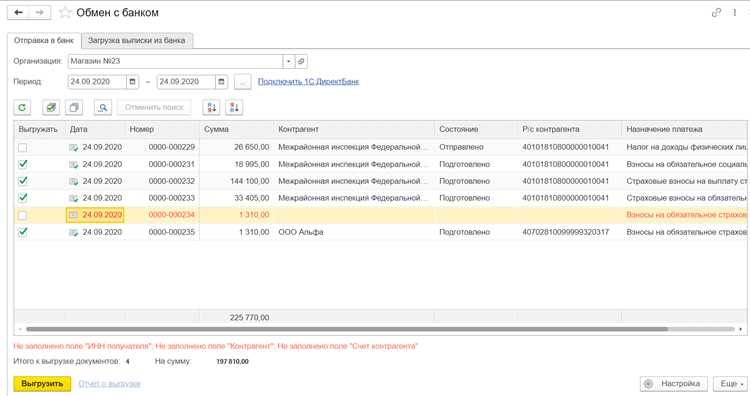Click the yellow Выгрузить button
The height and width of the screenshot is (396, 750).
[x=42, y=384]
